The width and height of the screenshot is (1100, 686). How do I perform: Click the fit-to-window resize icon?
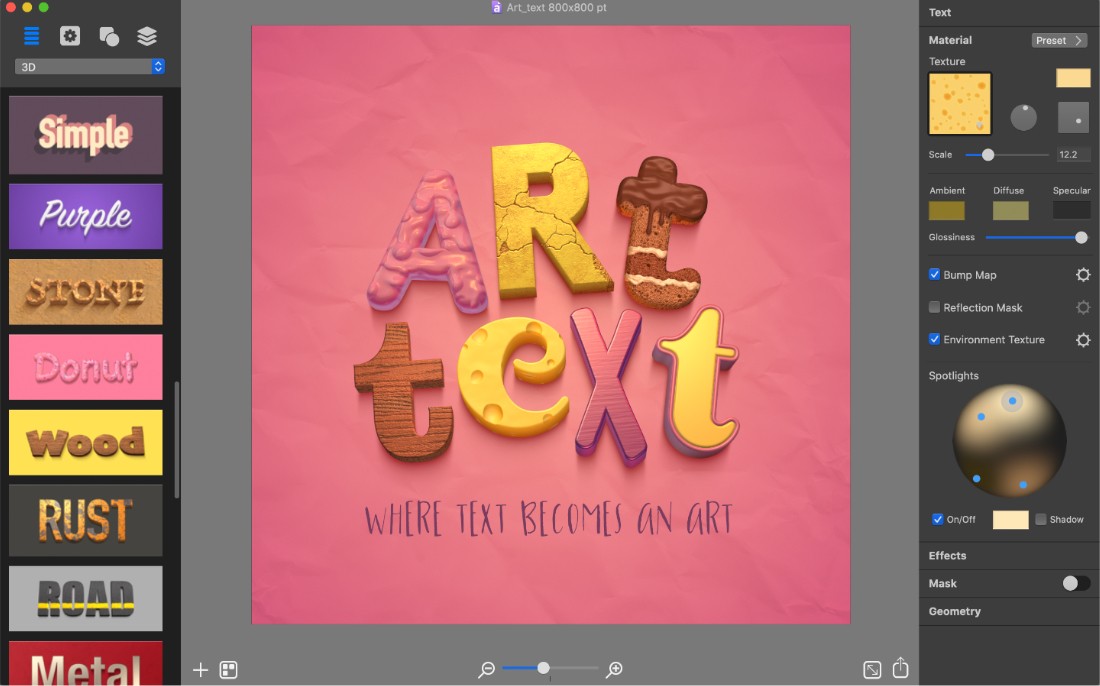(872, 670)
